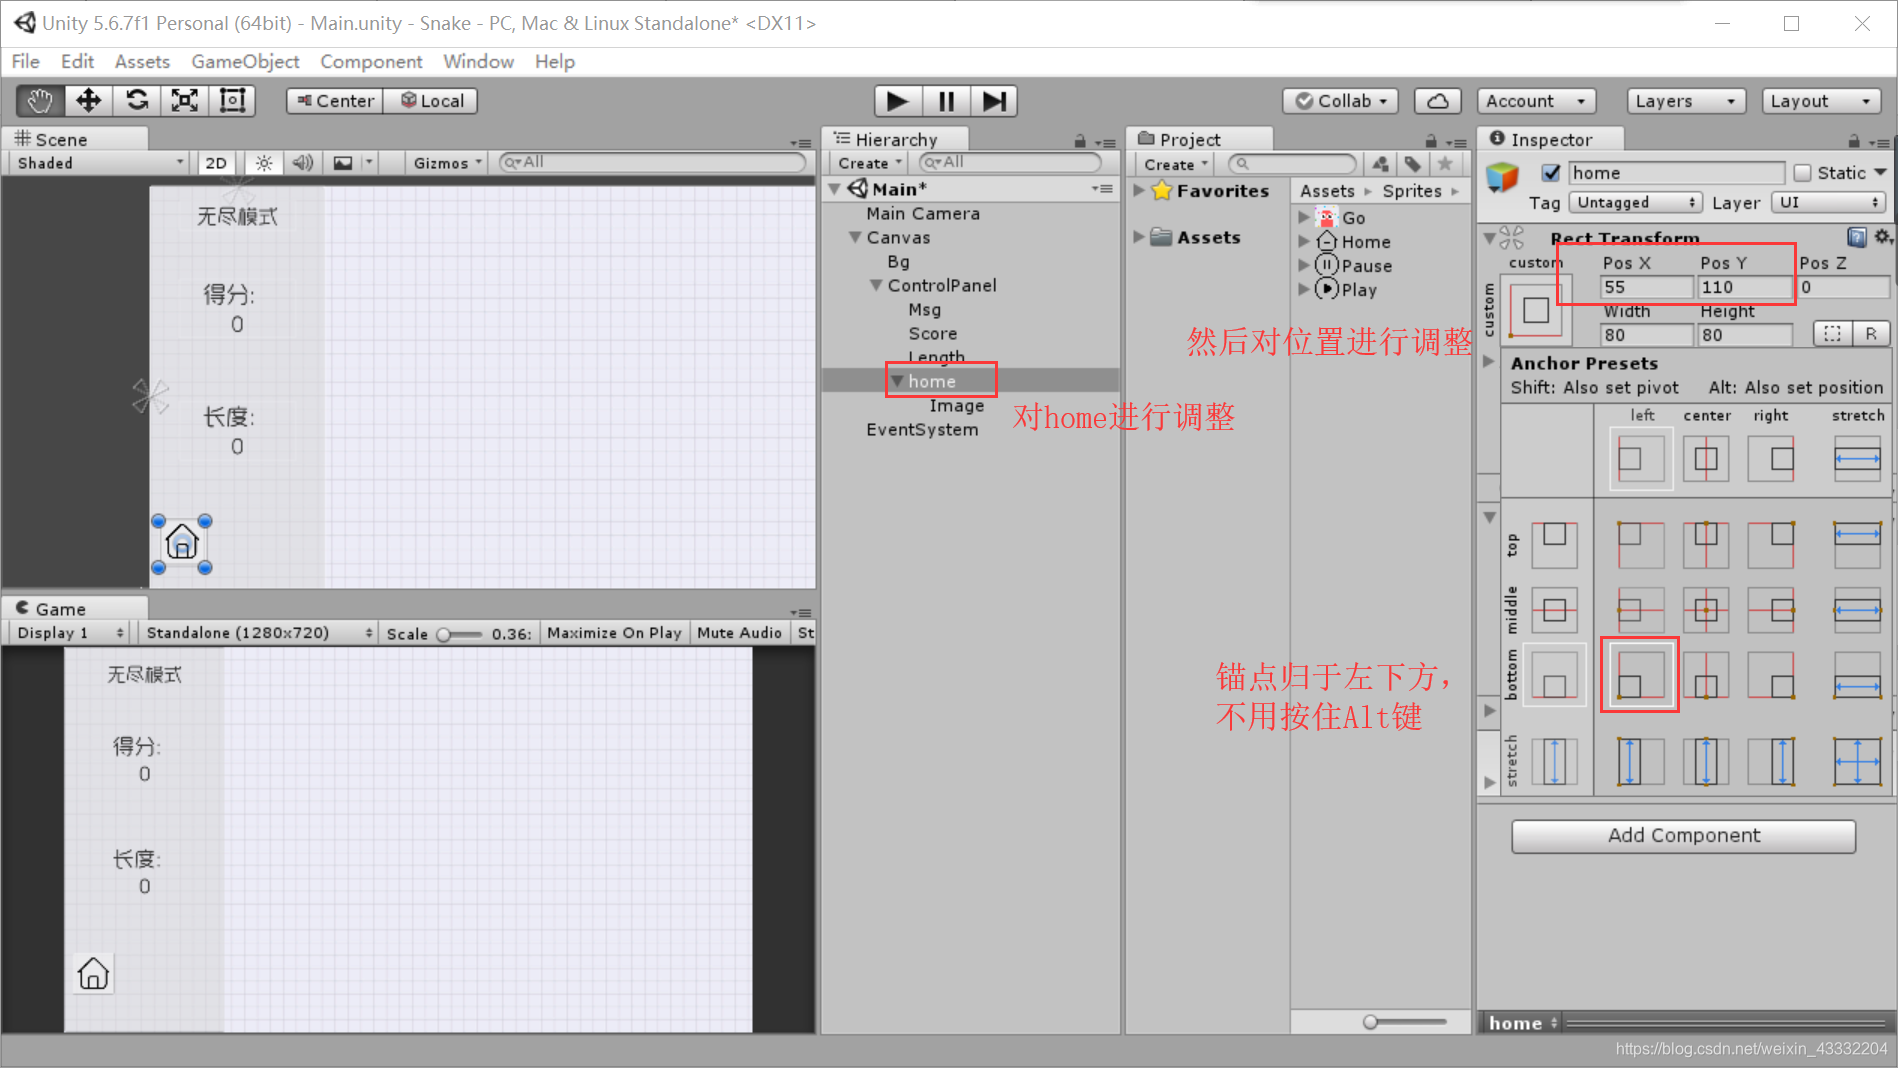Open the Collab dropdown
This screenshot has height=1068, width=1898.
pos(1341,101)
